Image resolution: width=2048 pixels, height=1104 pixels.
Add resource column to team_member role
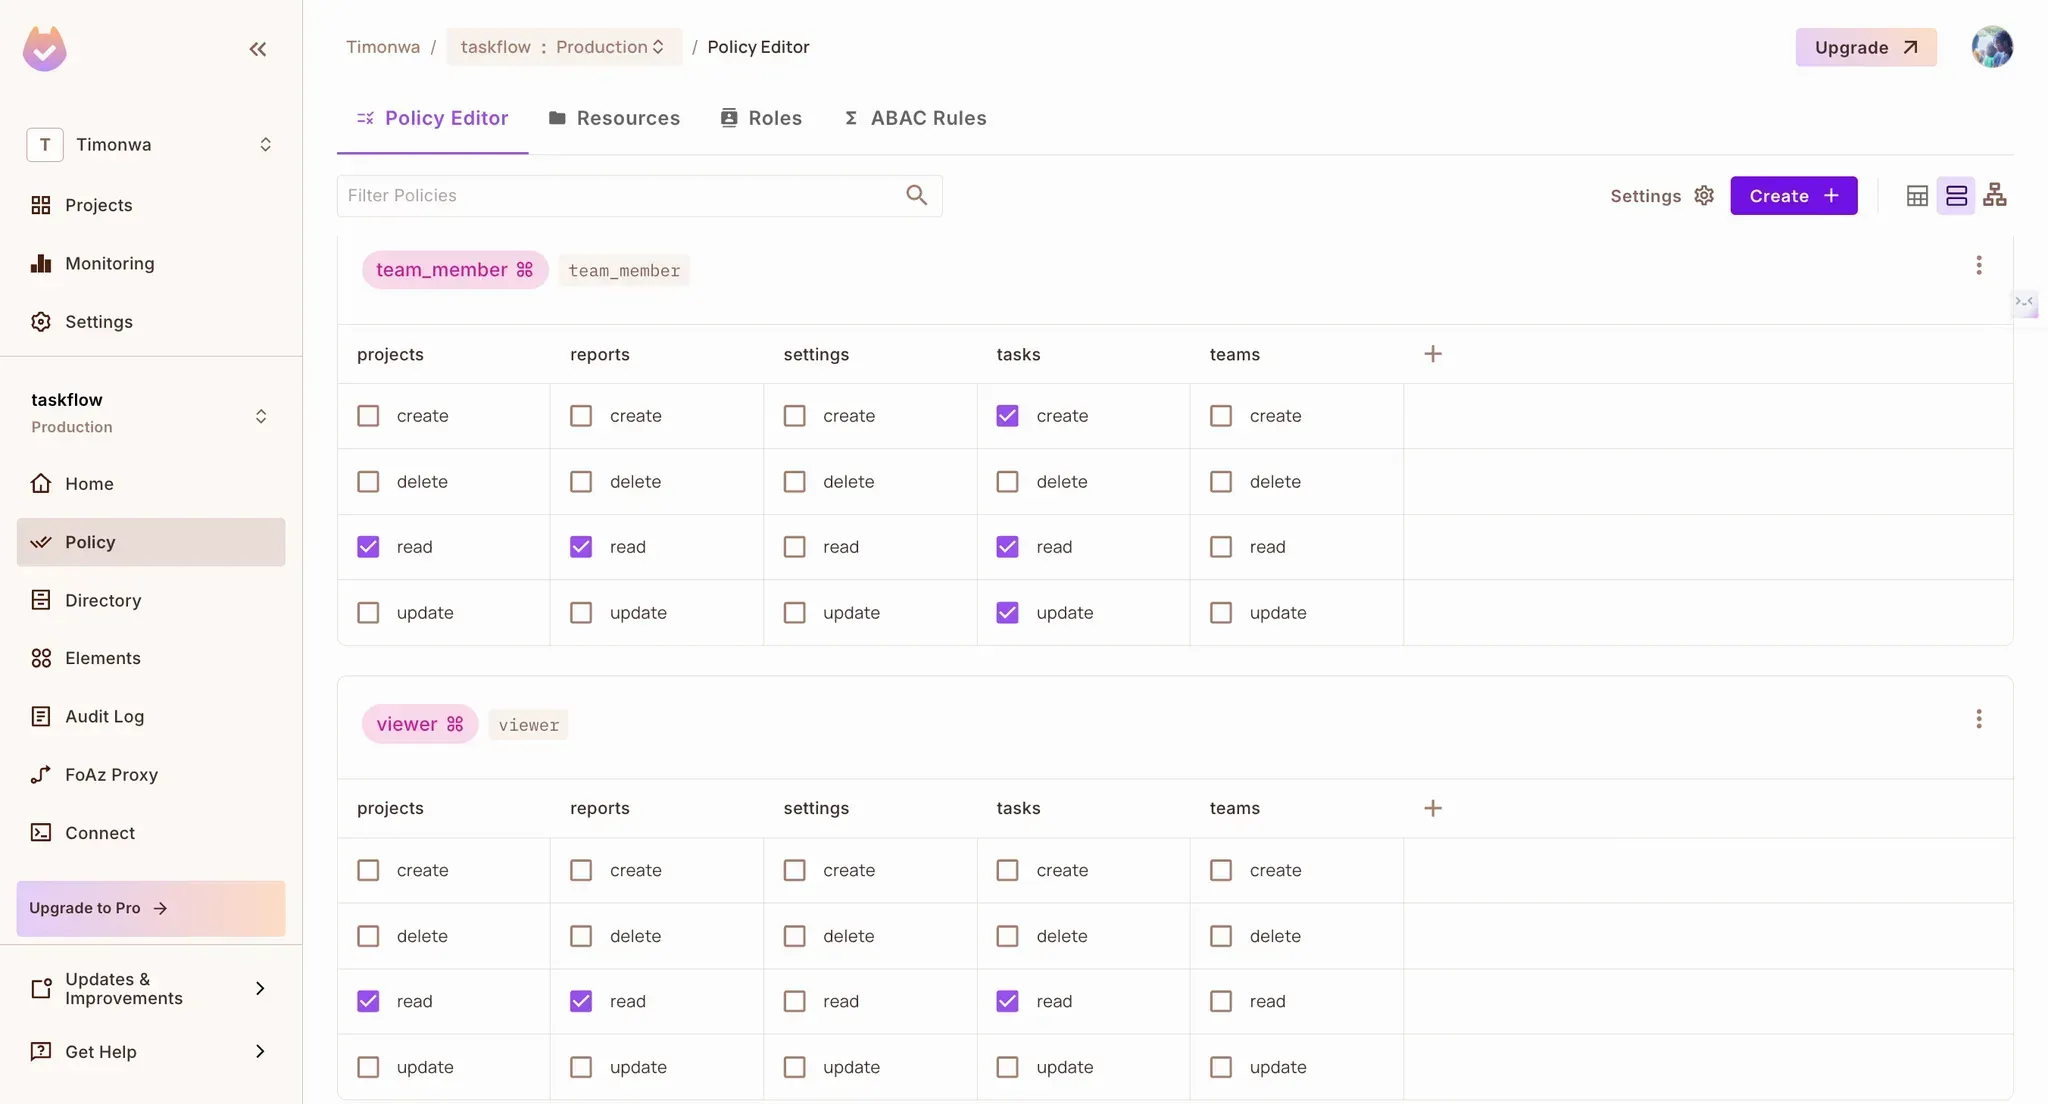coord(1432,354)
